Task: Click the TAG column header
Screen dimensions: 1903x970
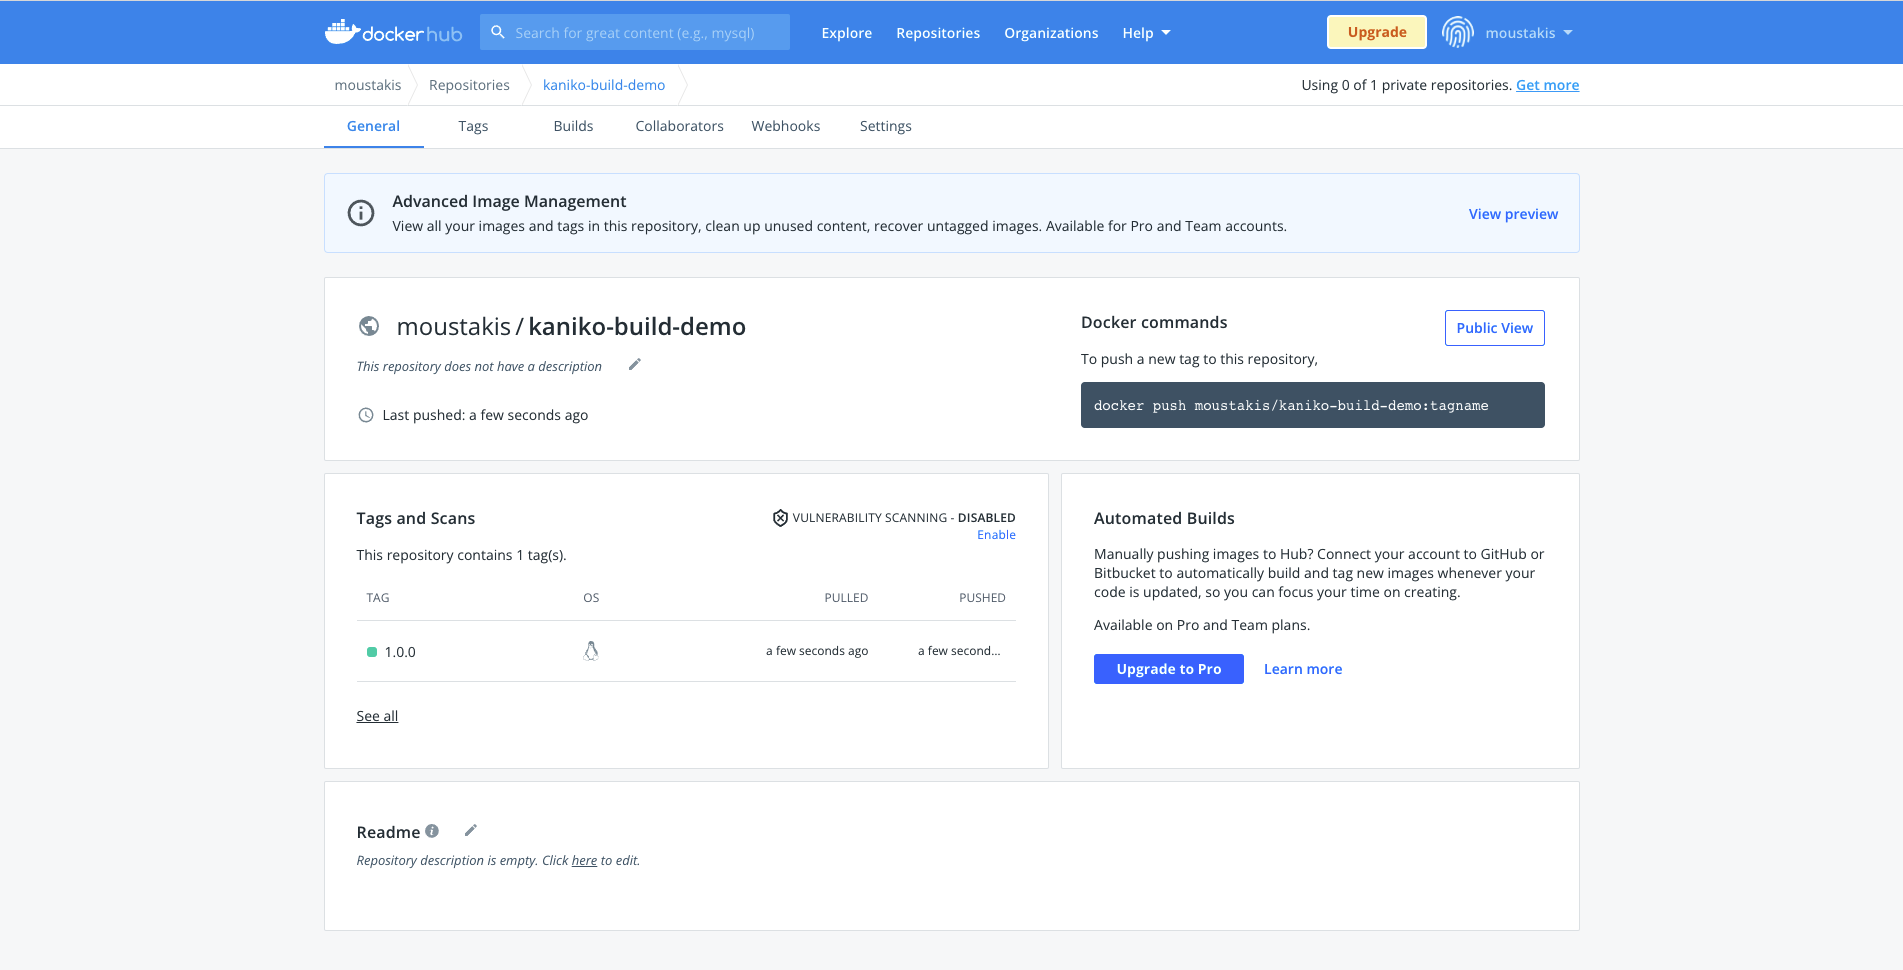Action: 378,598
